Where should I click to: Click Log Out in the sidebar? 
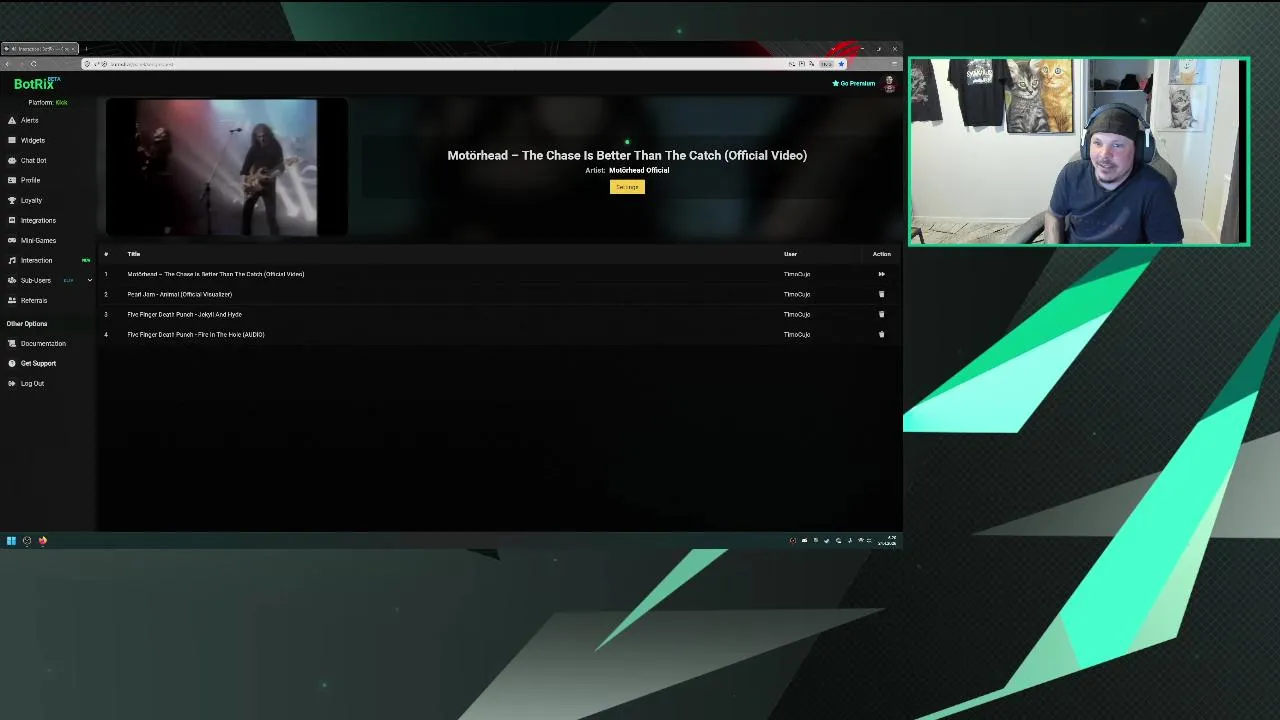pos(32,383)
